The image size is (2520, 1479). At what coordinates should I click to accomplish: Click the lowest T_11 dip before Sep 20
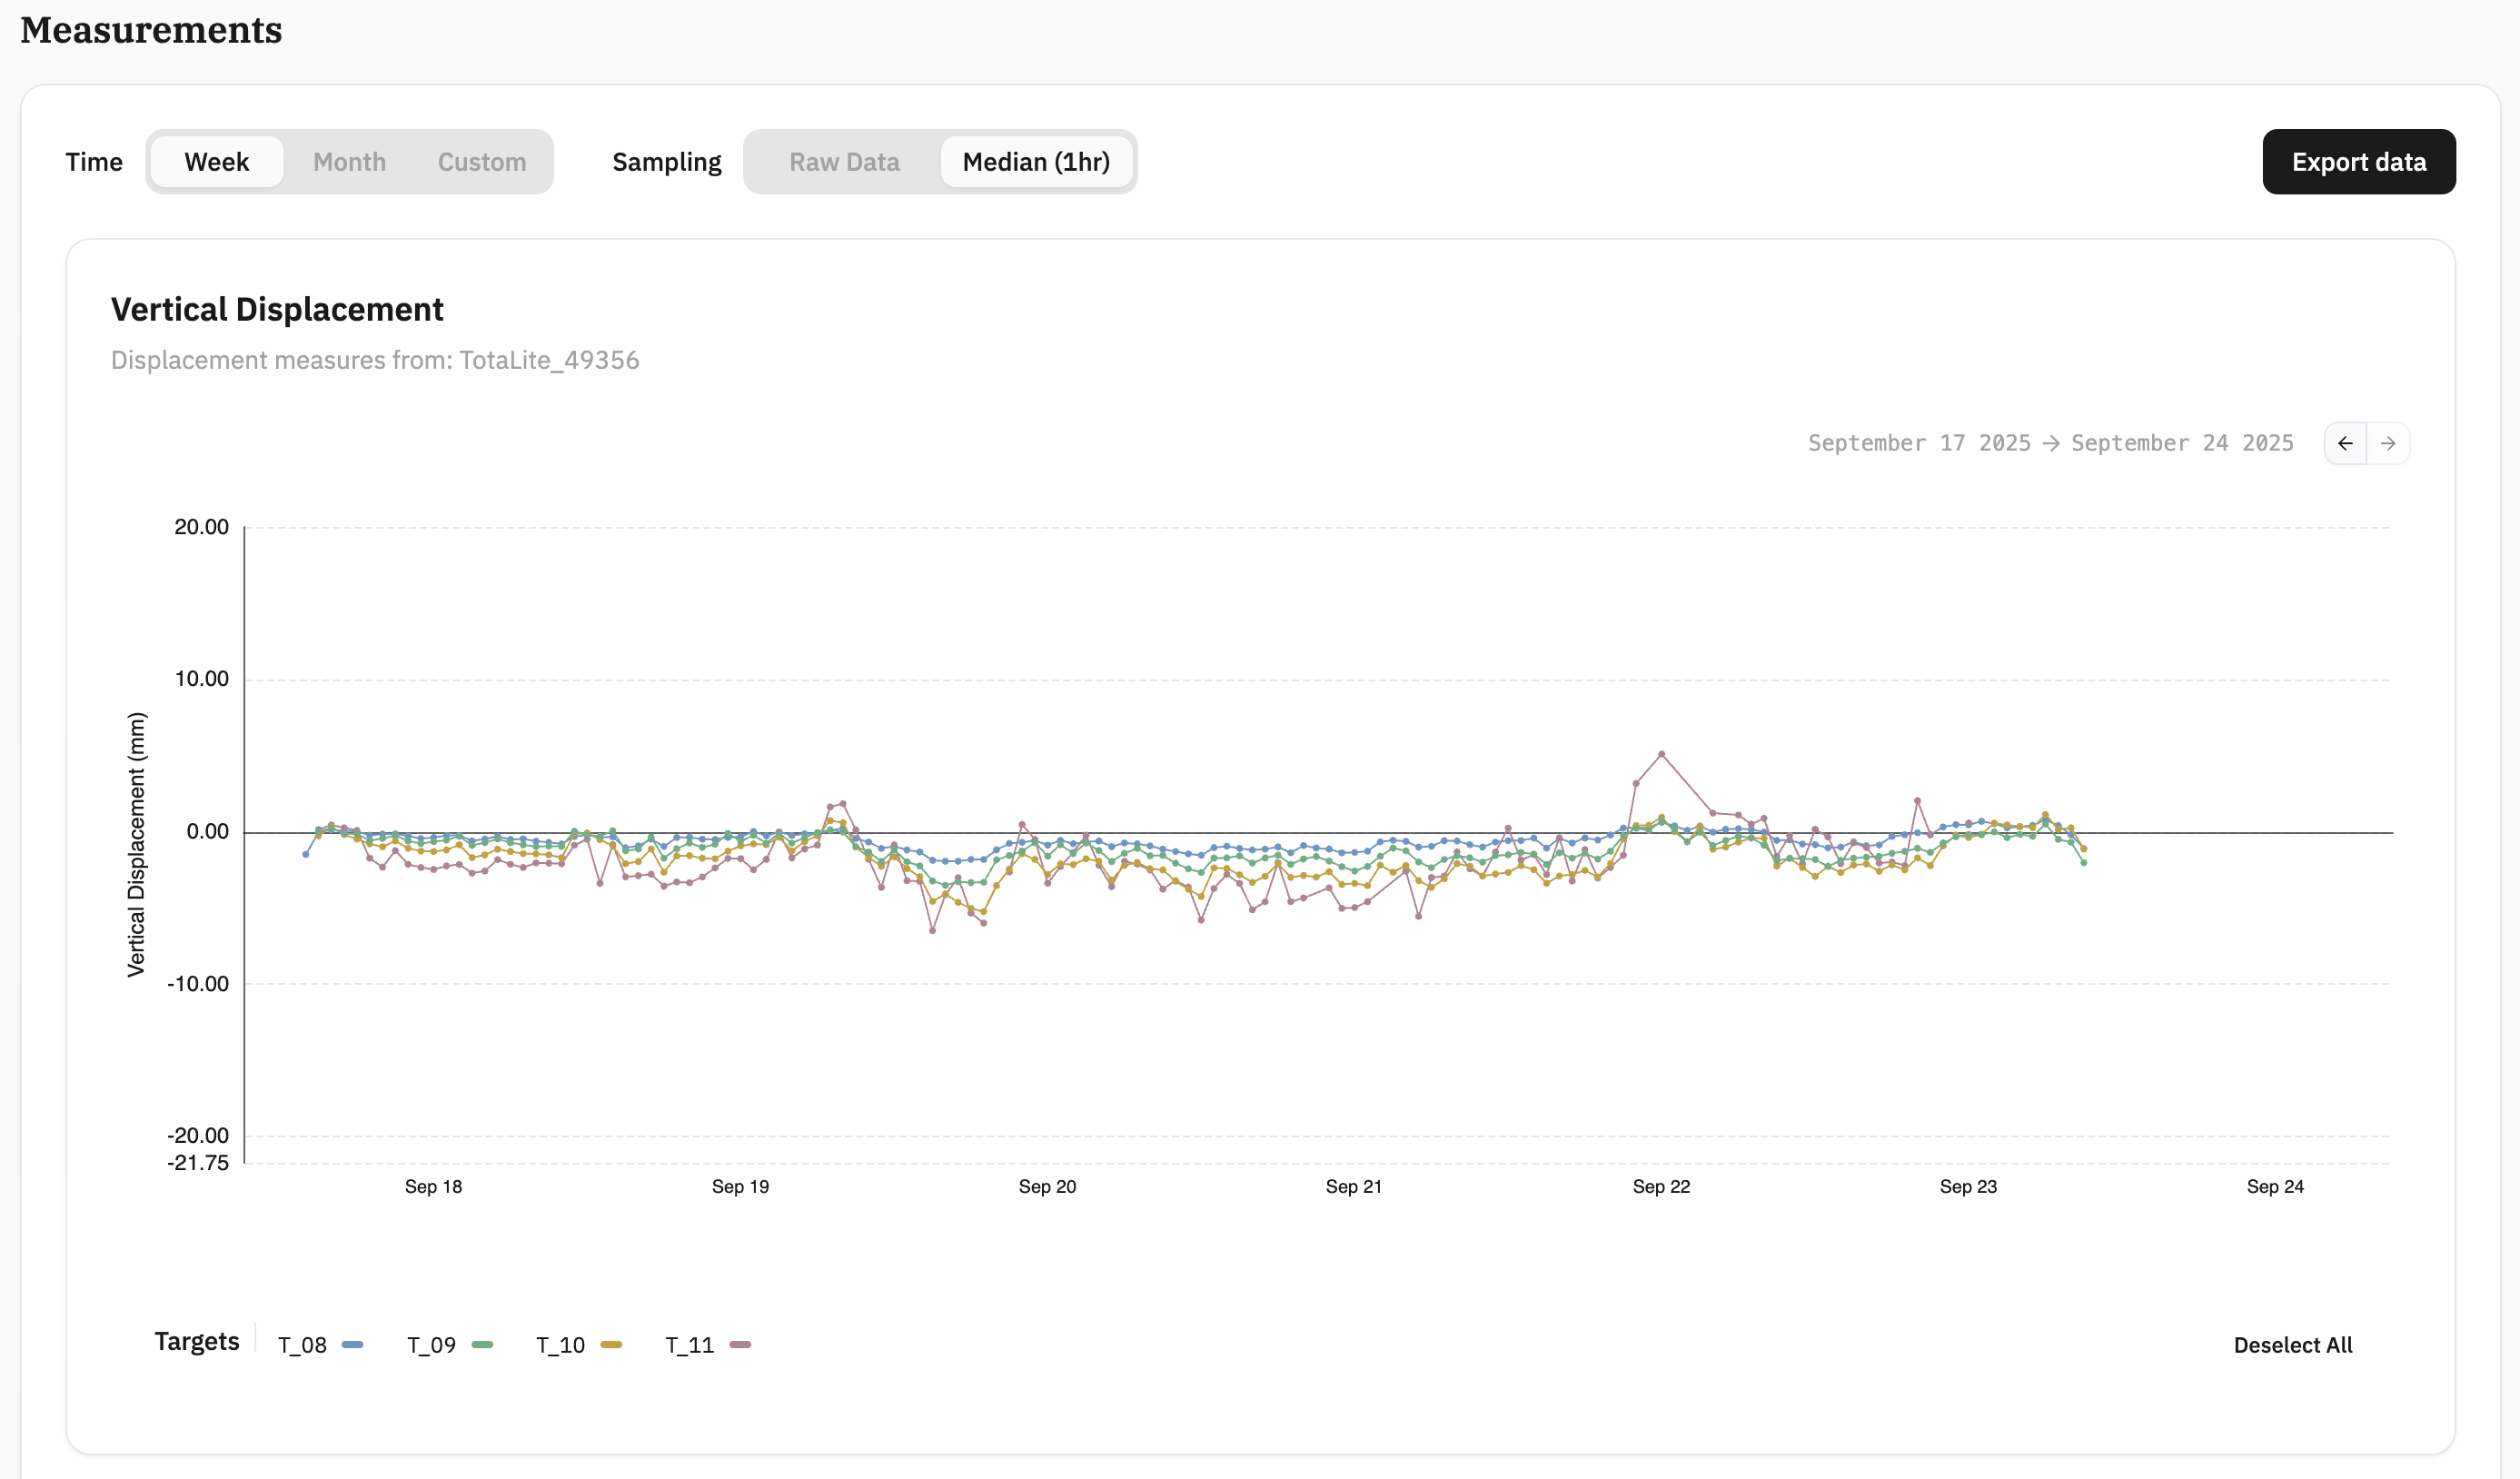point(933,931)
